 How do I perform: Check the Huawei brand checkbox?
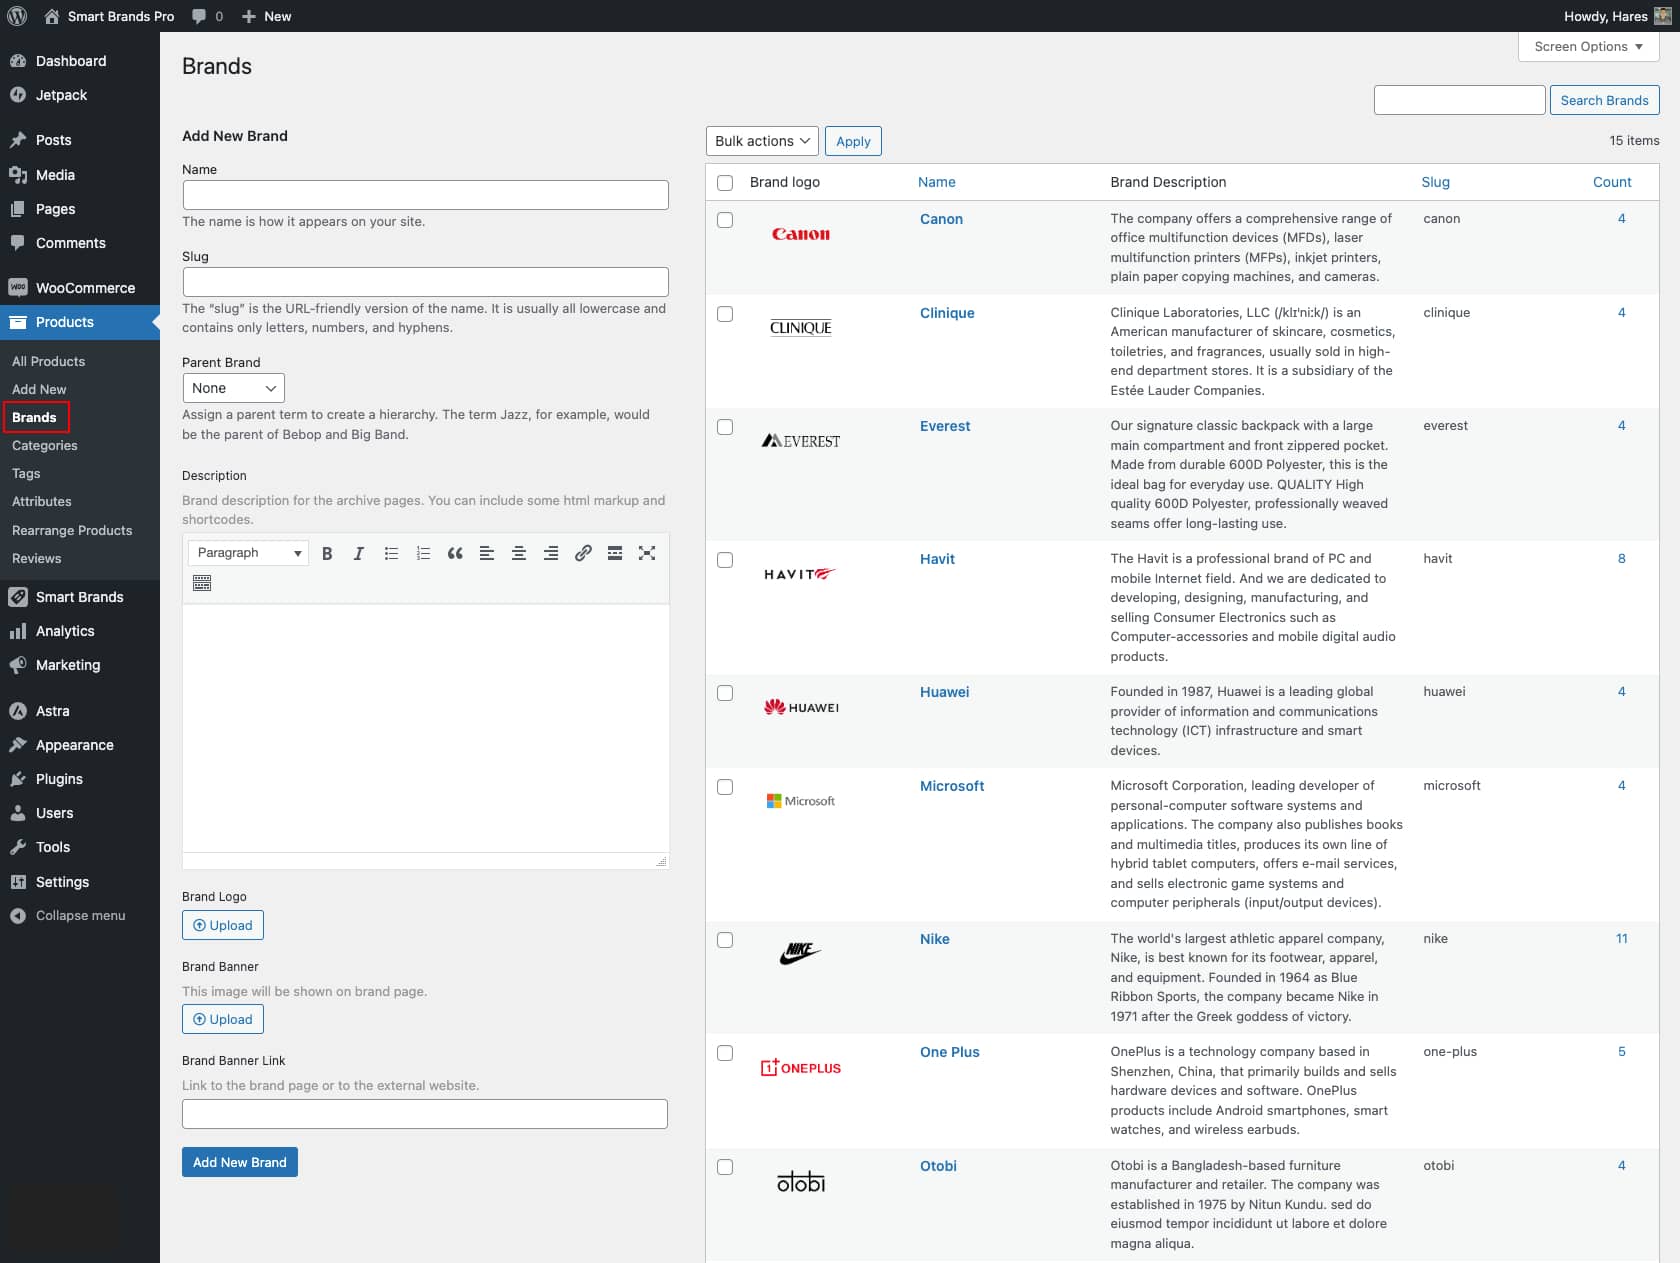[x=725, y=693]
